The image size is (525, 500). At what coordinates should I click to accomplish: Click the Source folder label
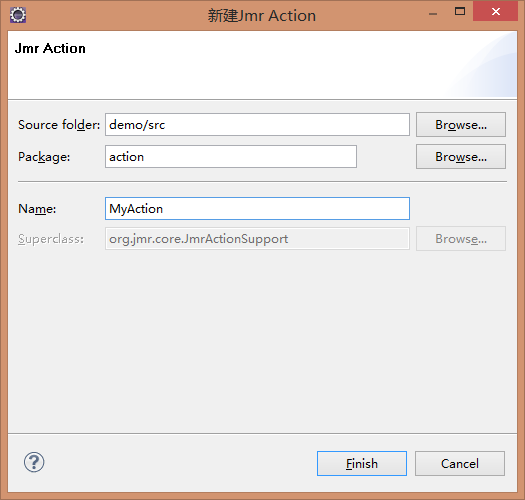(x=59, y=125)
